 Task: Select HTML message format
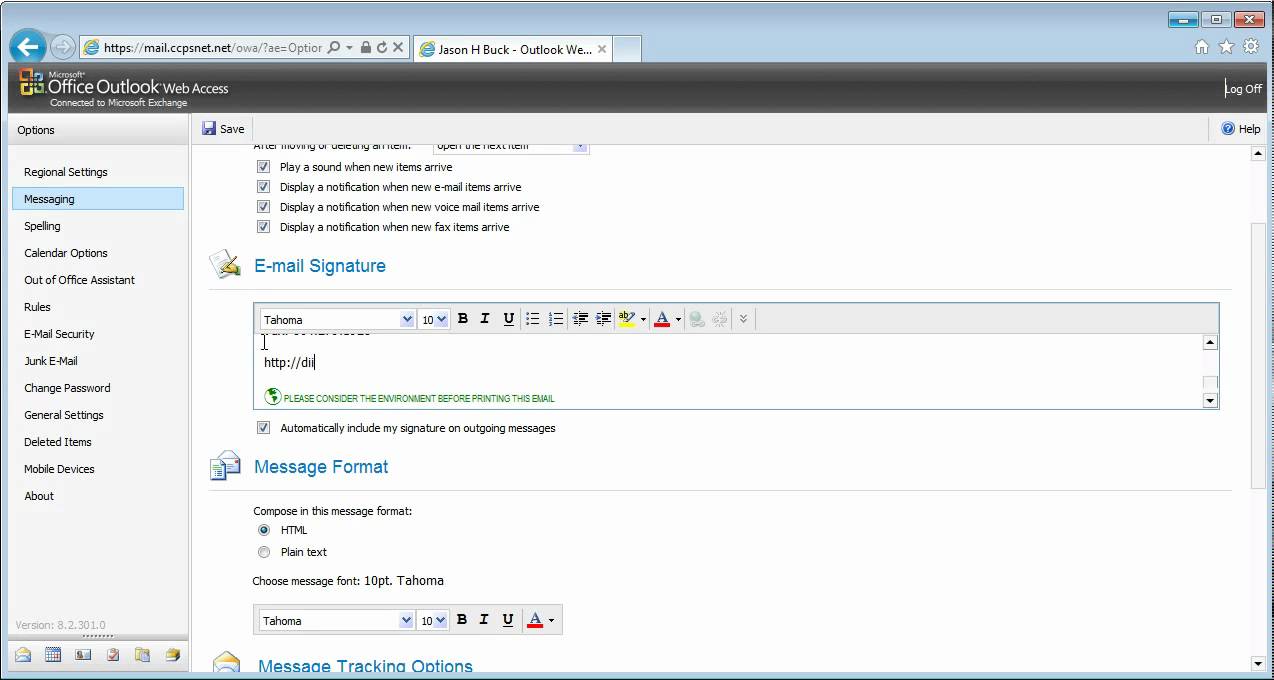click(264, 530)
